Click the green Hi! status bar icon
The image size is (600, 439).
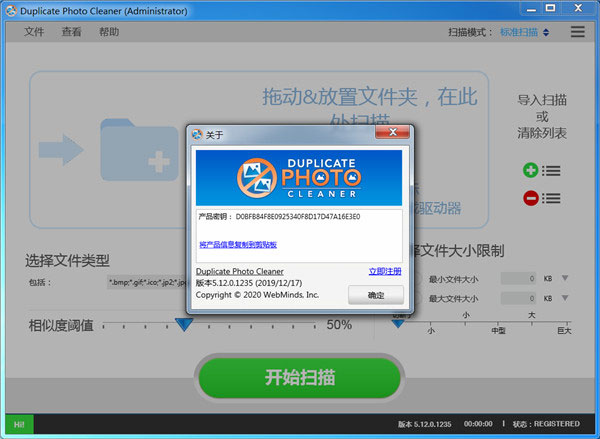[x=17, y=425]
